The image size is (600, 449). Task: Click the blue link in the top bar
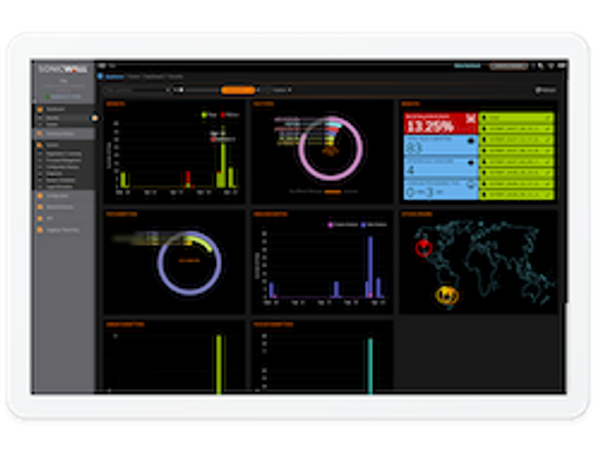(467, 66)
